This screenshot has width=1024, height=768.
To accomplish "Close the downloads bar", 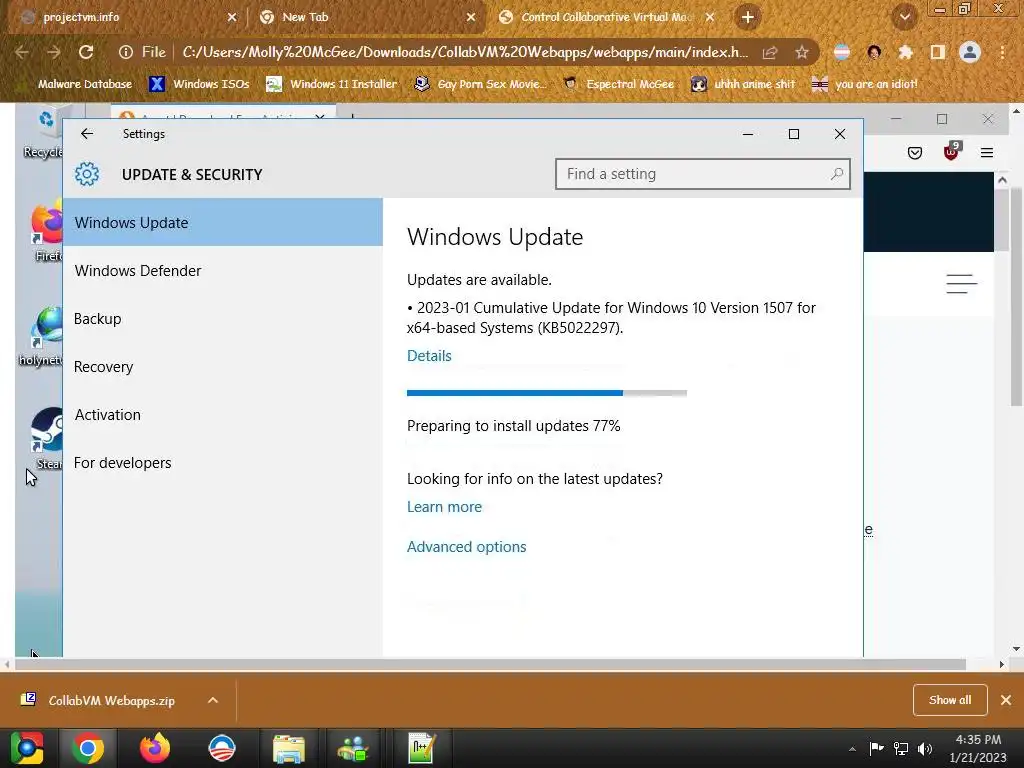I will tap(1006, 700).
